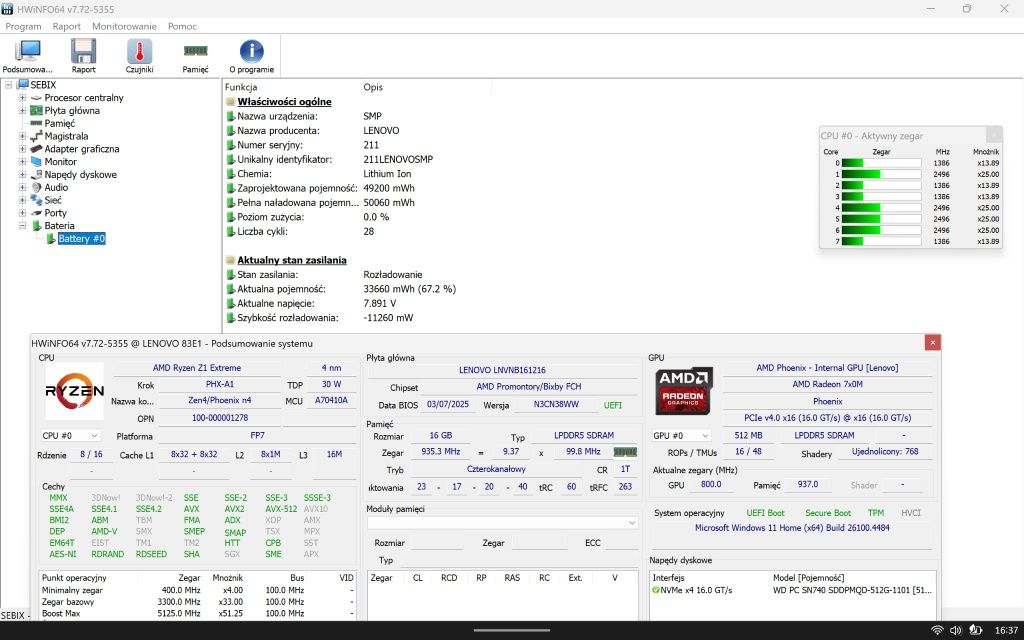Image resolution: width=1024 pixels, height=640 pixels.
Task: Select Porty in the tree
Action: 55,213
